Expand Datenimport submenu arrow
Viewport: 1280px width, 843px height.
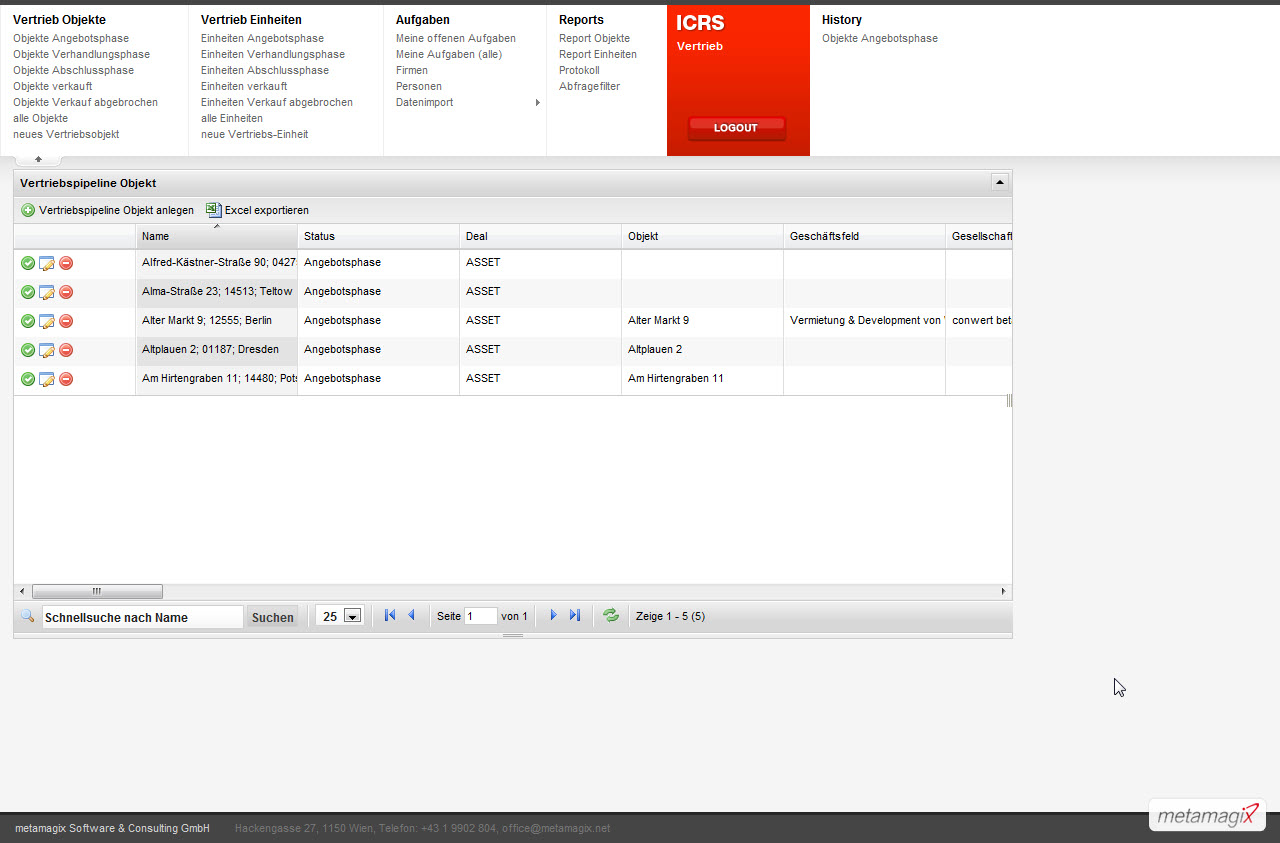point(537,102)
